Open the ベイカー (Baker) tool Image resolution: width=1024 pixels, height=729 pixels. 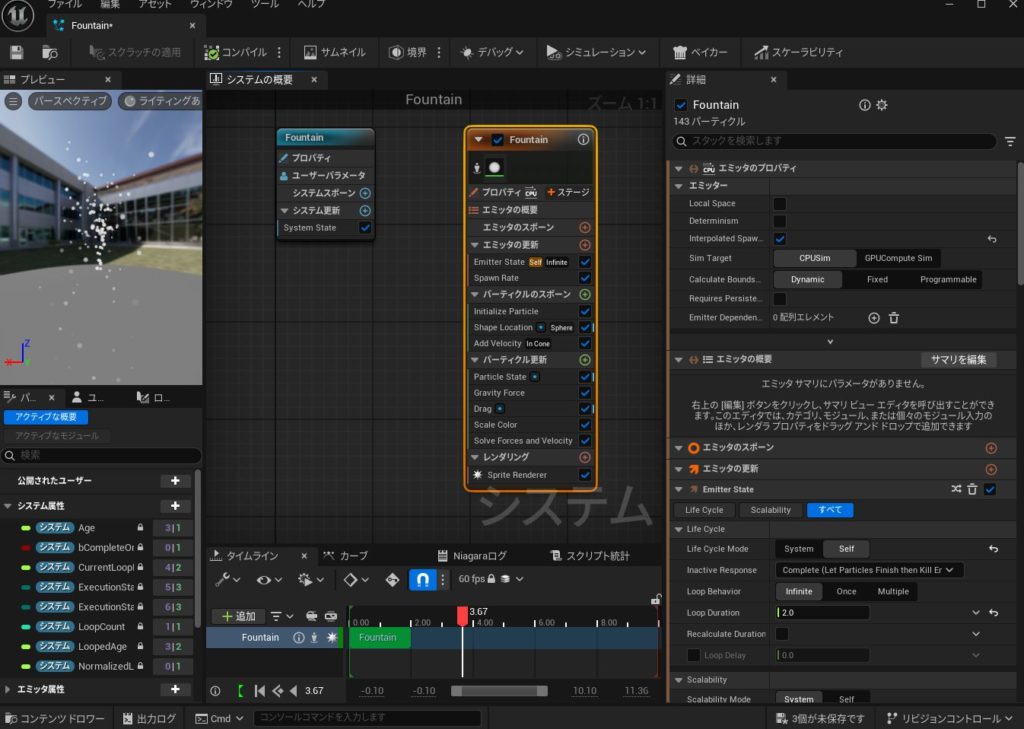(x=700, y=52)
